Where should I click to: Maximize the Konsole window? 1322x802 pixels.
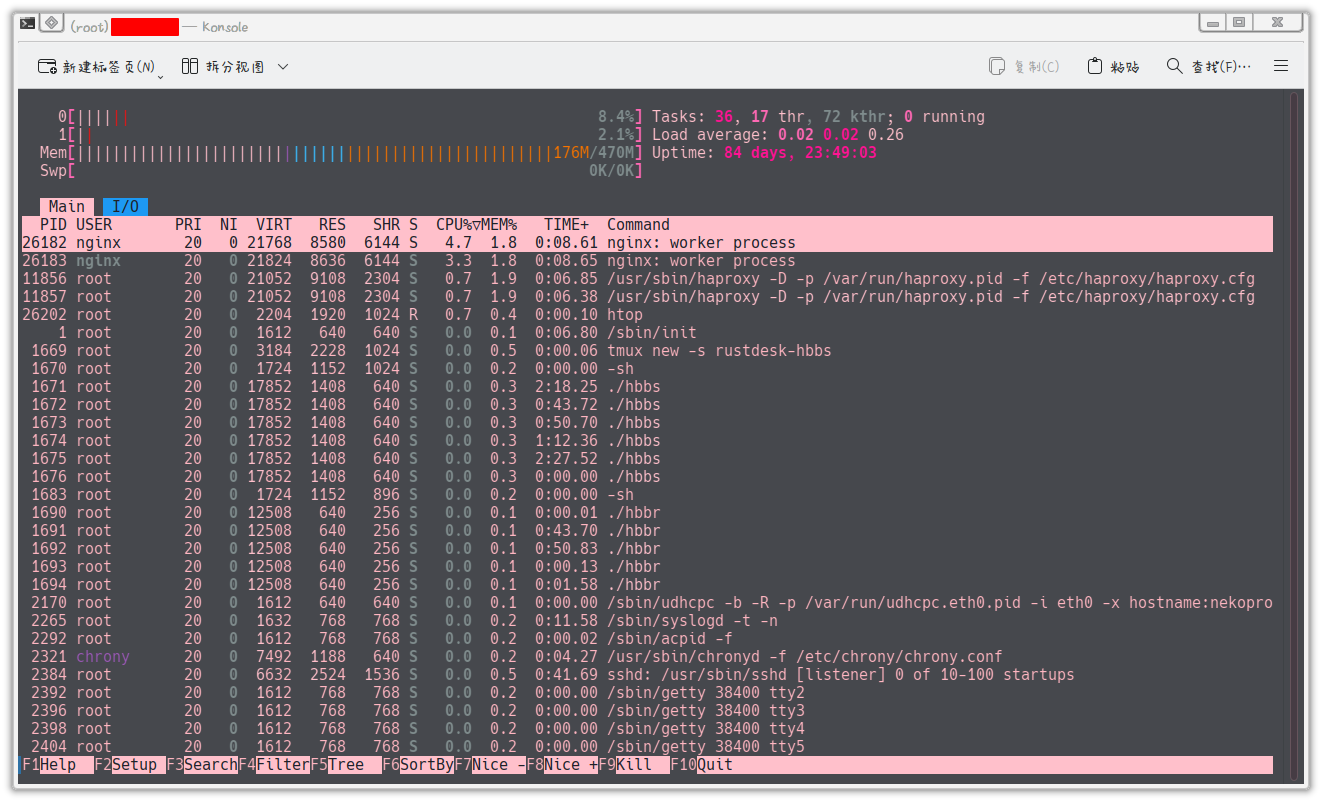tap(1239, 22)
